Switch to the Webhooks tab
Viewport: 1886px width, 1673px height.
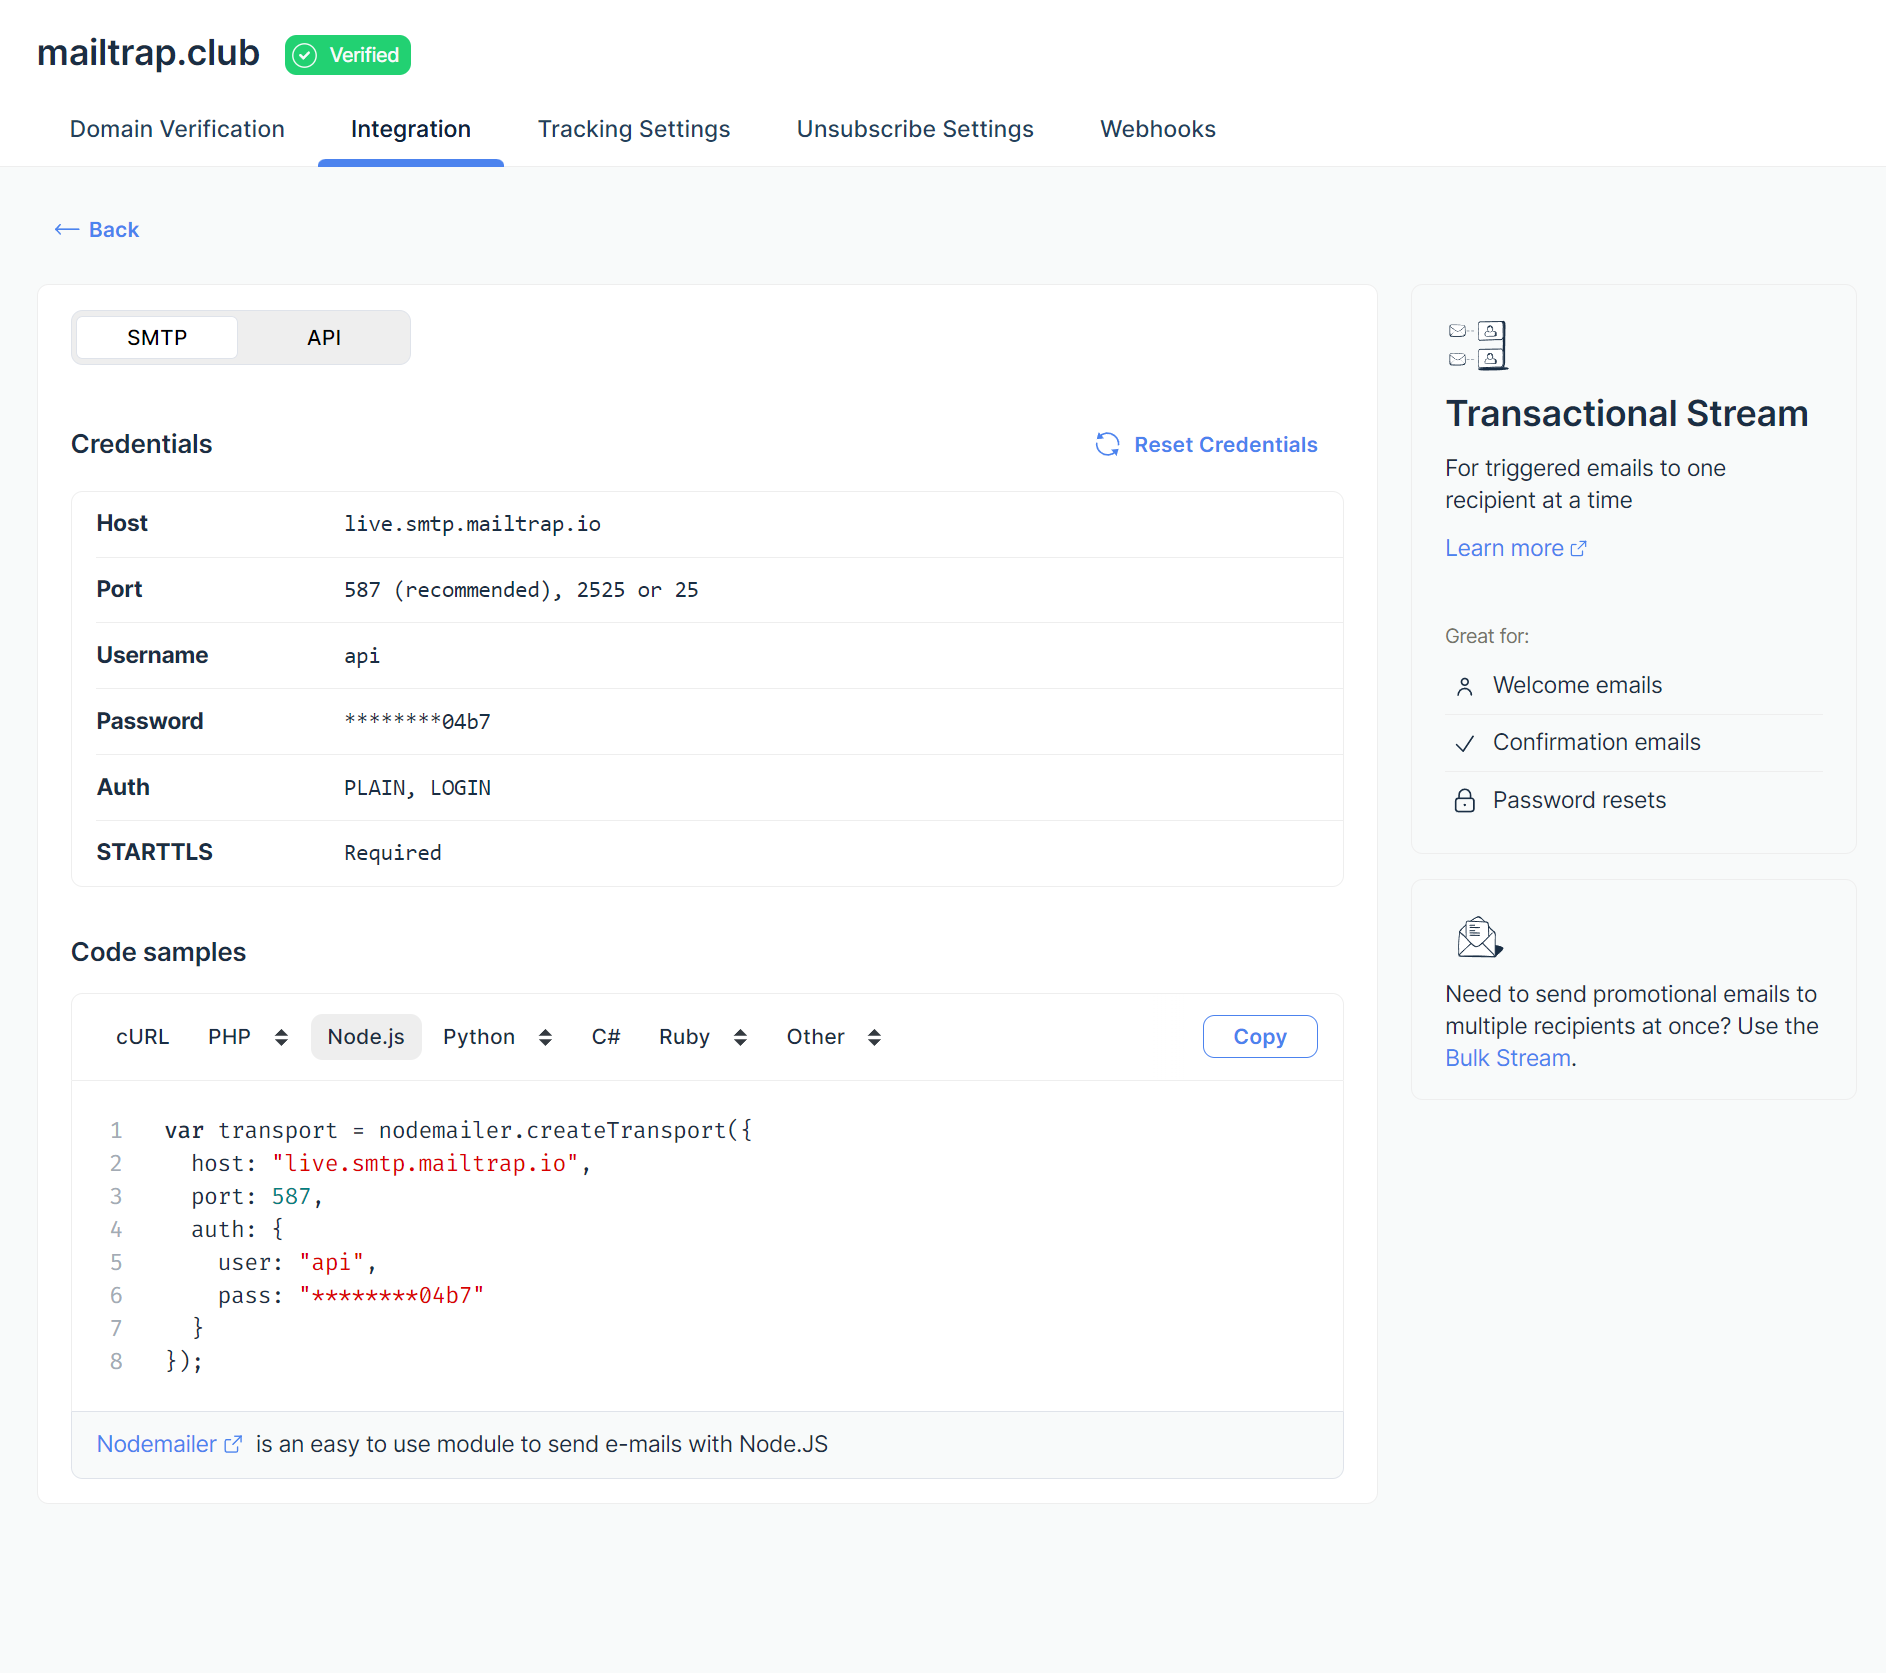coord(1157,128)
